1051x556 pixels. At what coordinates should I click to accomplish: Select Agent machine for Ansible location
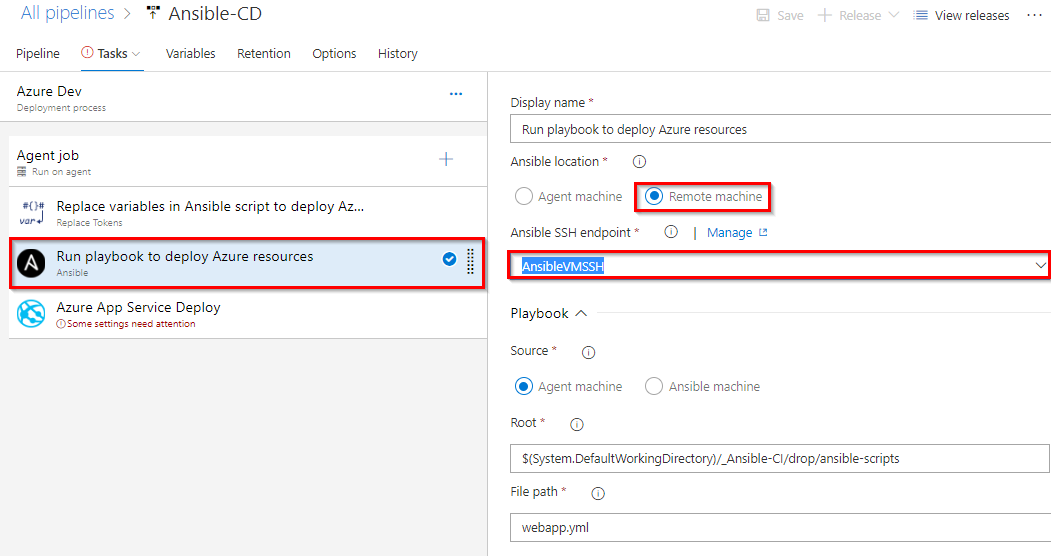tap(523, 196)
